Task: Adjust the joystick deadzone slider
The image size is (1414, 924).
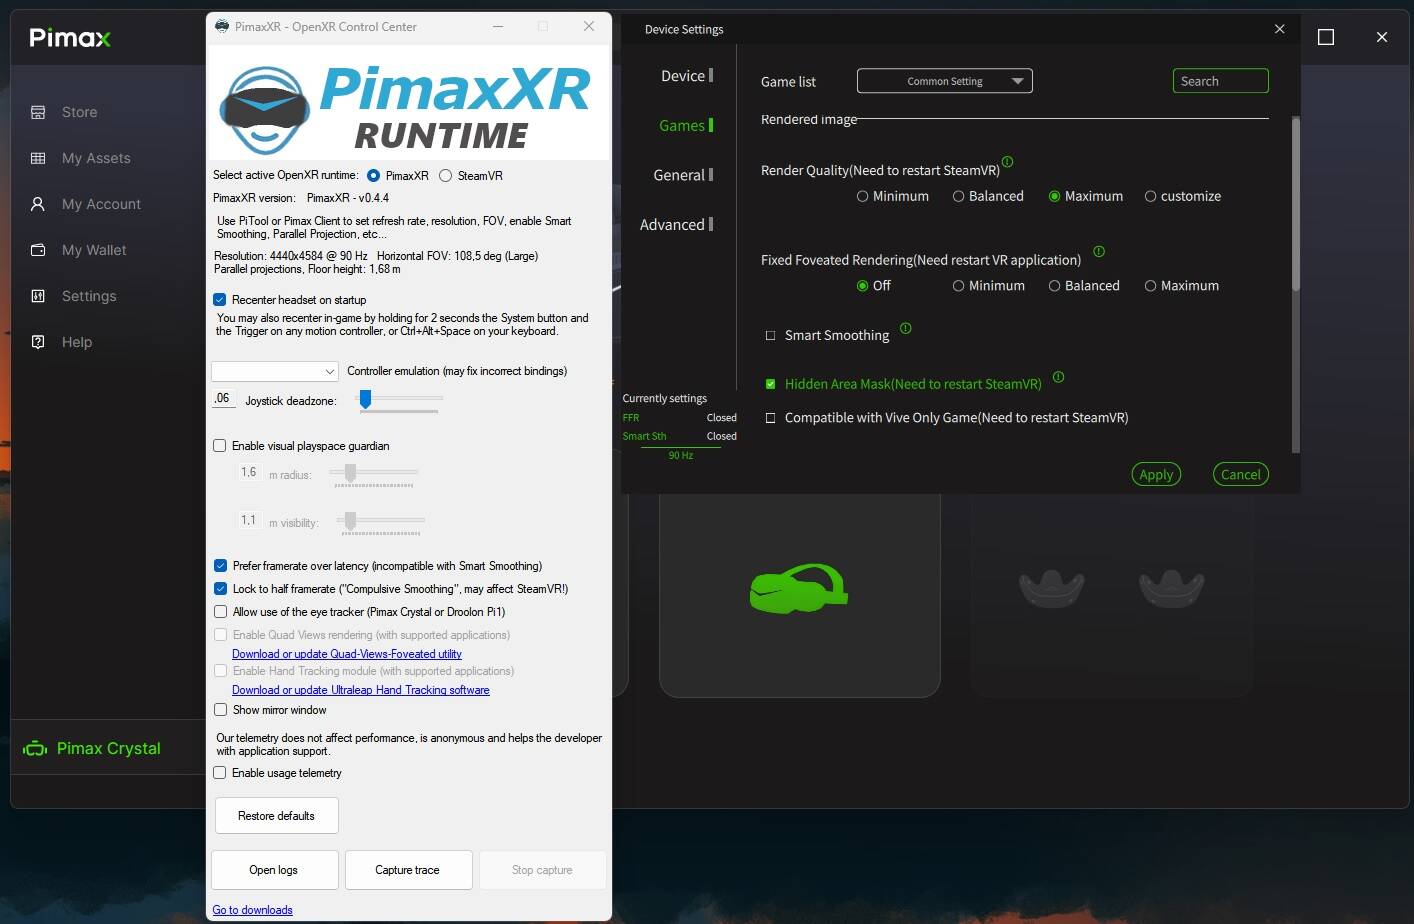Action: pos(365,399)
